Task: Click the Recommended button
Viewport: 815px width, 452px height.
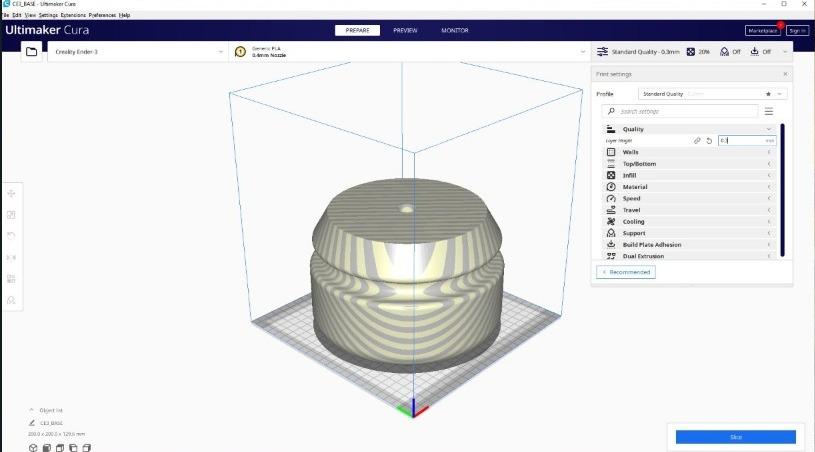Action: tap(626, 272)
